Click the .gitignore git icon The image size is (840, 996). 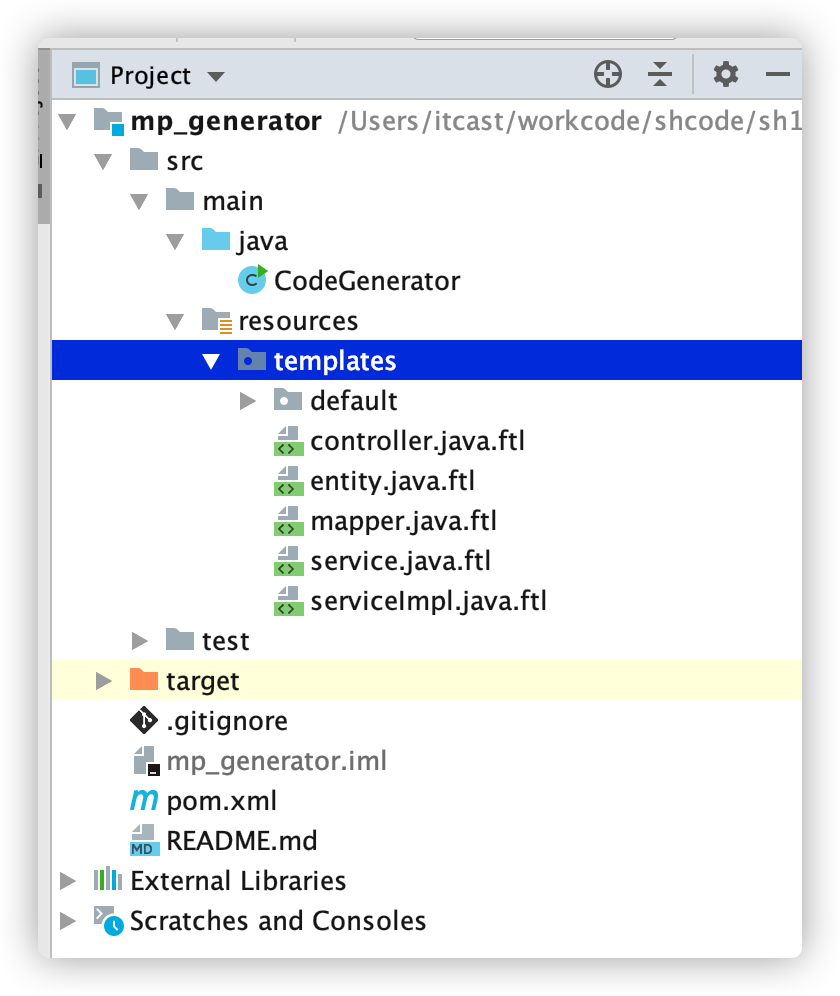[x=144, y=720]
